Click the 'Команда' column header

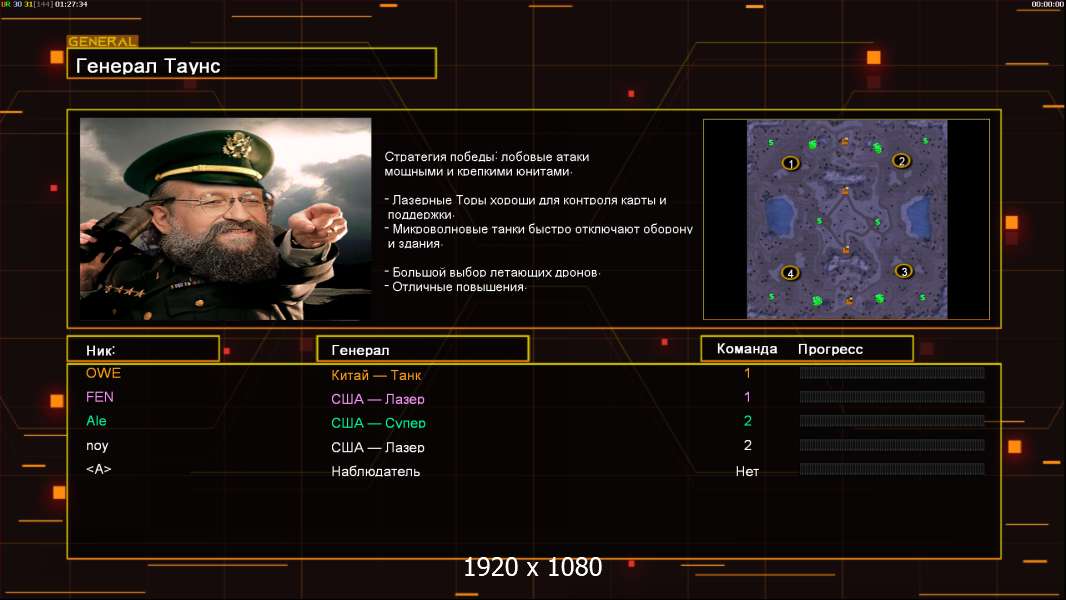[746, 349]
